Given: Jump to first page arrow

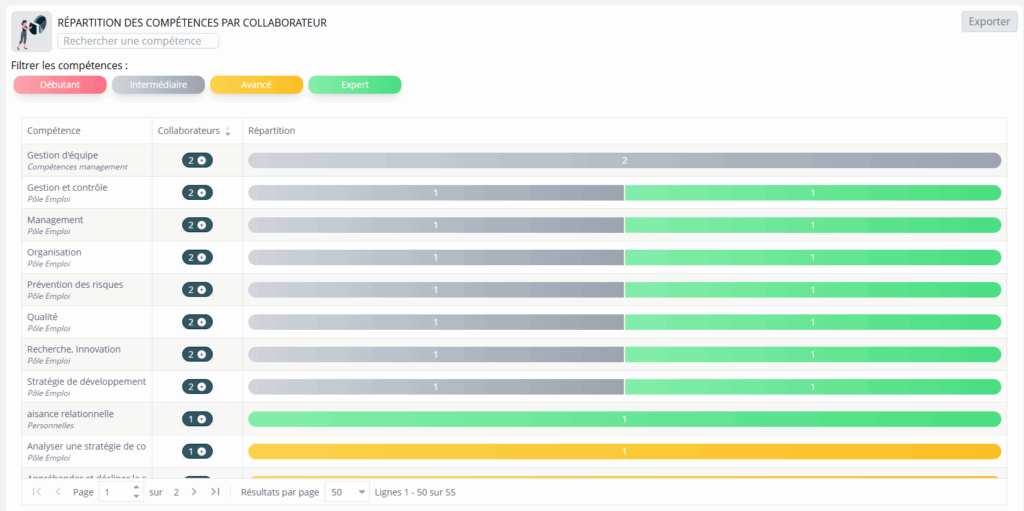Looking at the screenshot, I should pos(37,492).
